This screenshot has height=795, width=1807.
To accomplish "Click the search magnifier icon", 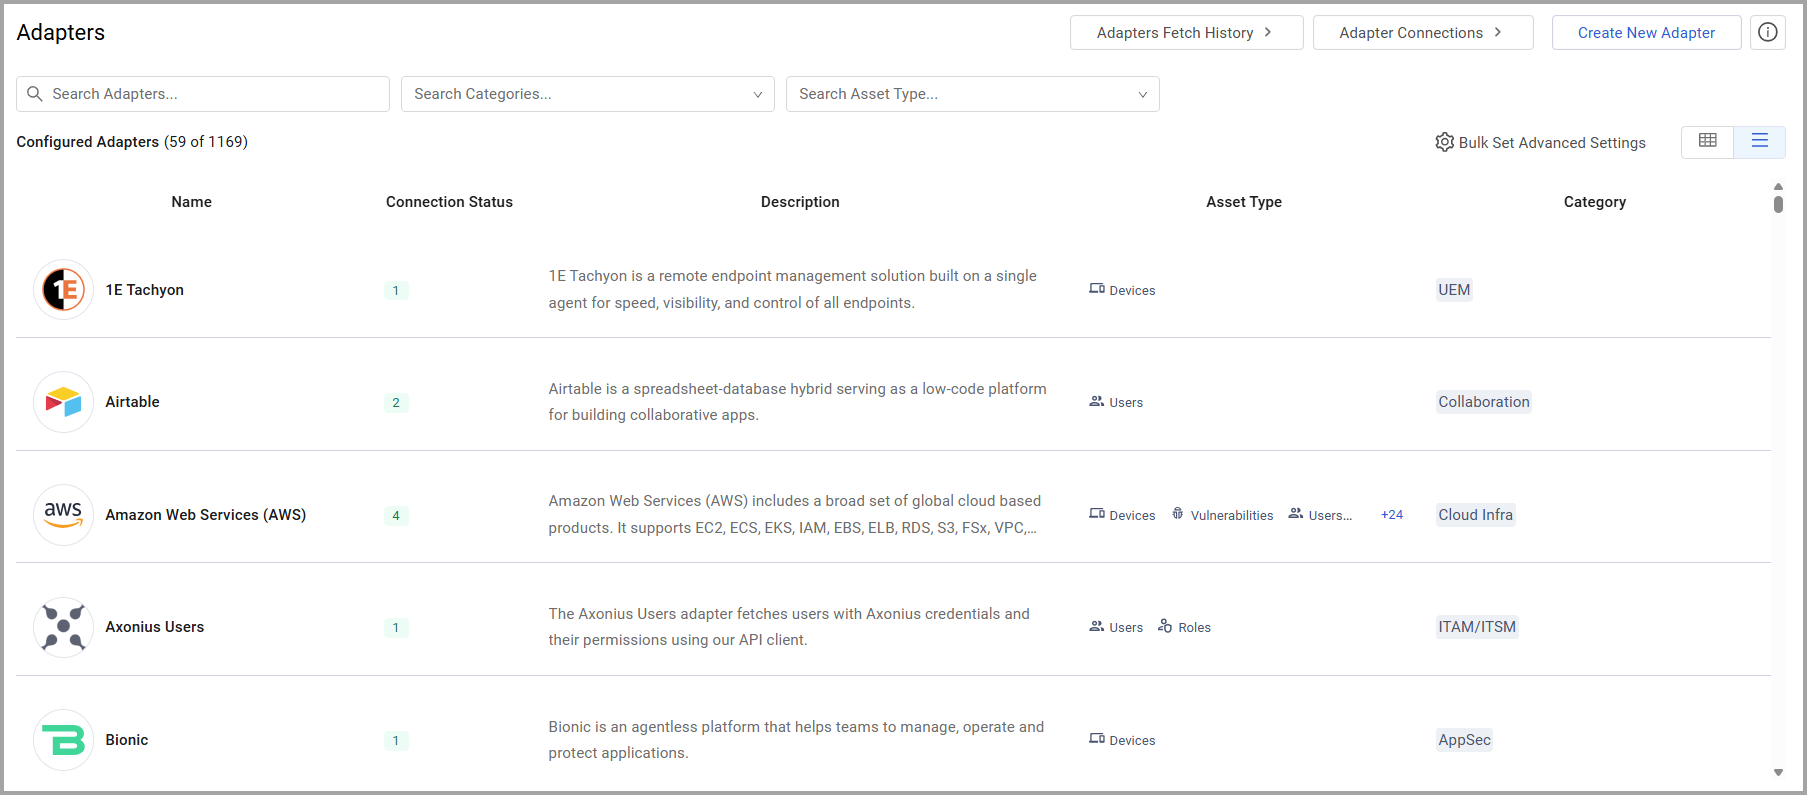I will coord(35,94).
